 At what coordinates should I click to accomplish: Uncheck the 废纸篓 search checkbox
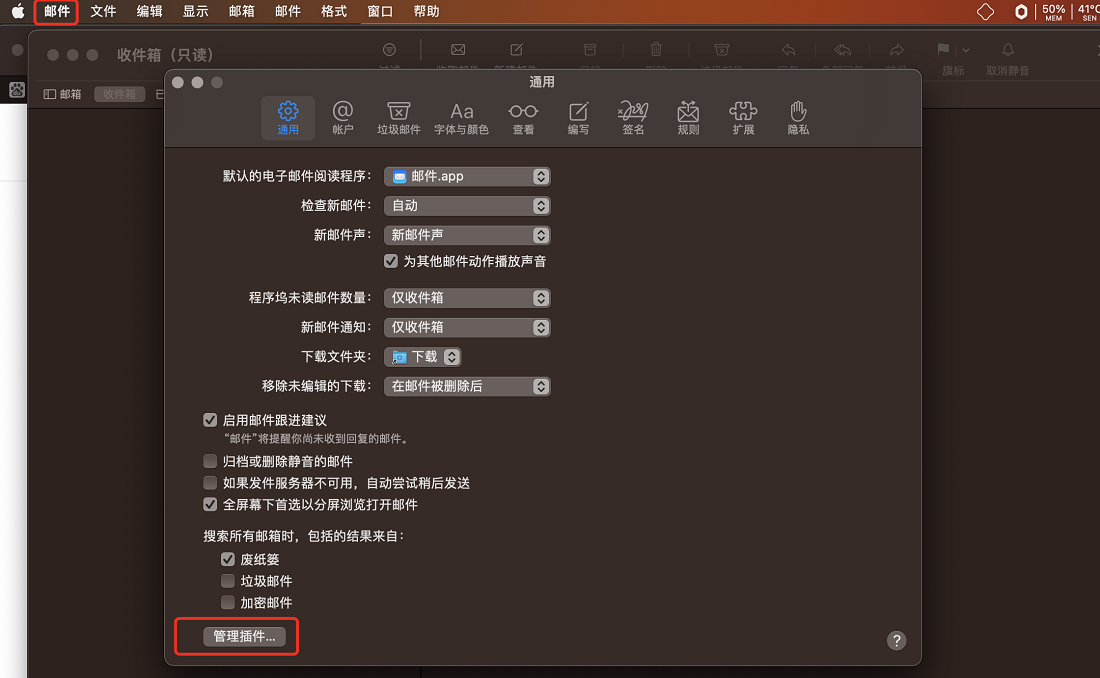click(228, 559)
